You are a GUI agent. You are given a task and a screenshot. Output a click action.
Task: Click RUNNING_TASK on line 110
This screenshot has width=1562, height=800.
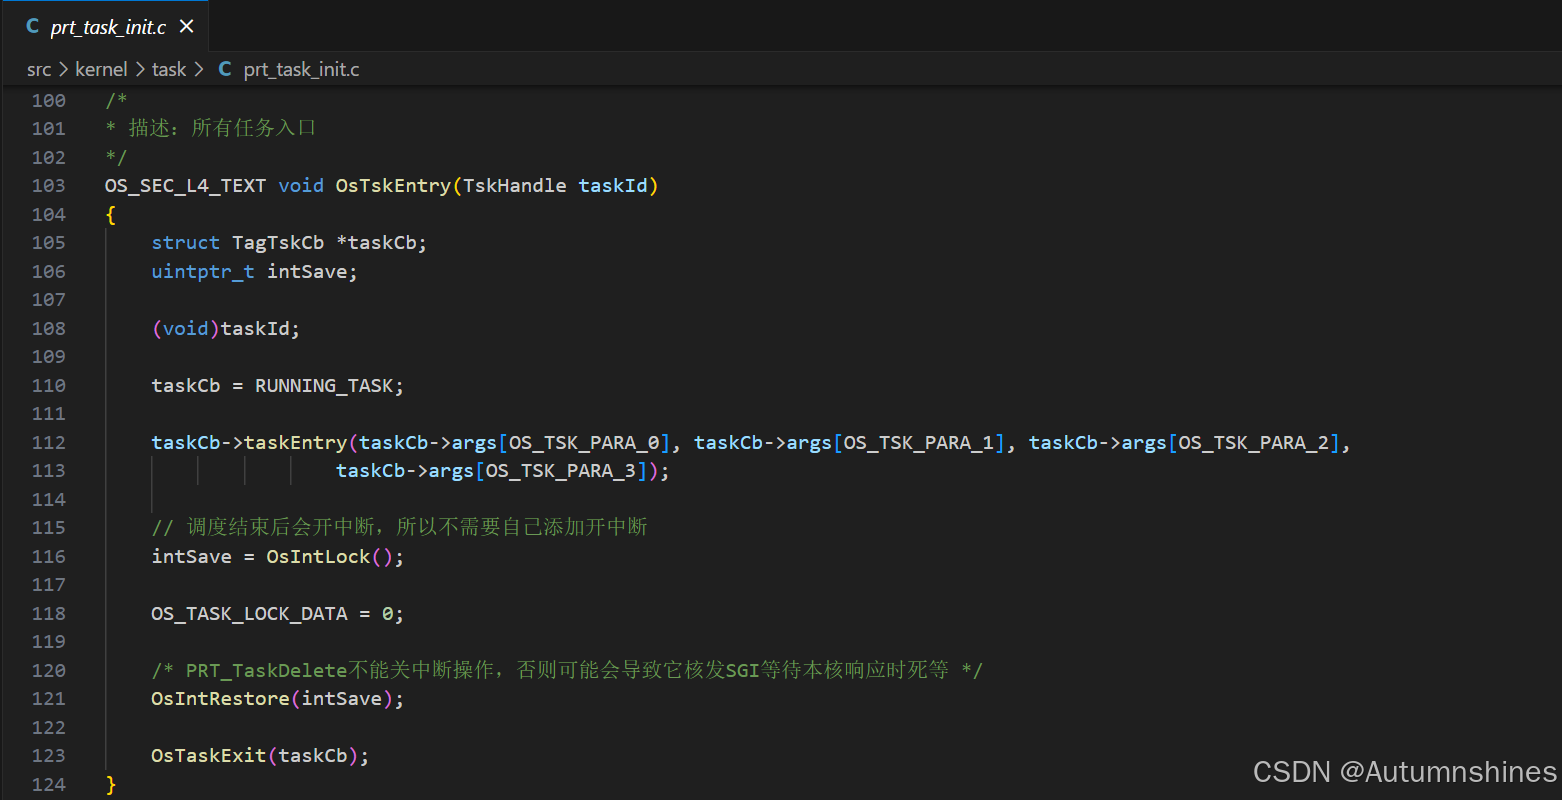click(324, 385)
